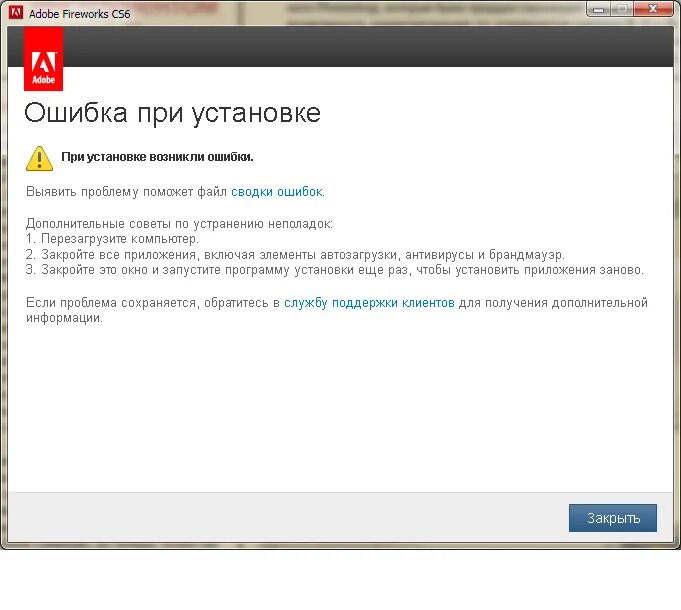Viewport: 681px width, 610px height.
Task: Maximize the Adobe Fireworks CS6 window
Action: tap(622, 10)
